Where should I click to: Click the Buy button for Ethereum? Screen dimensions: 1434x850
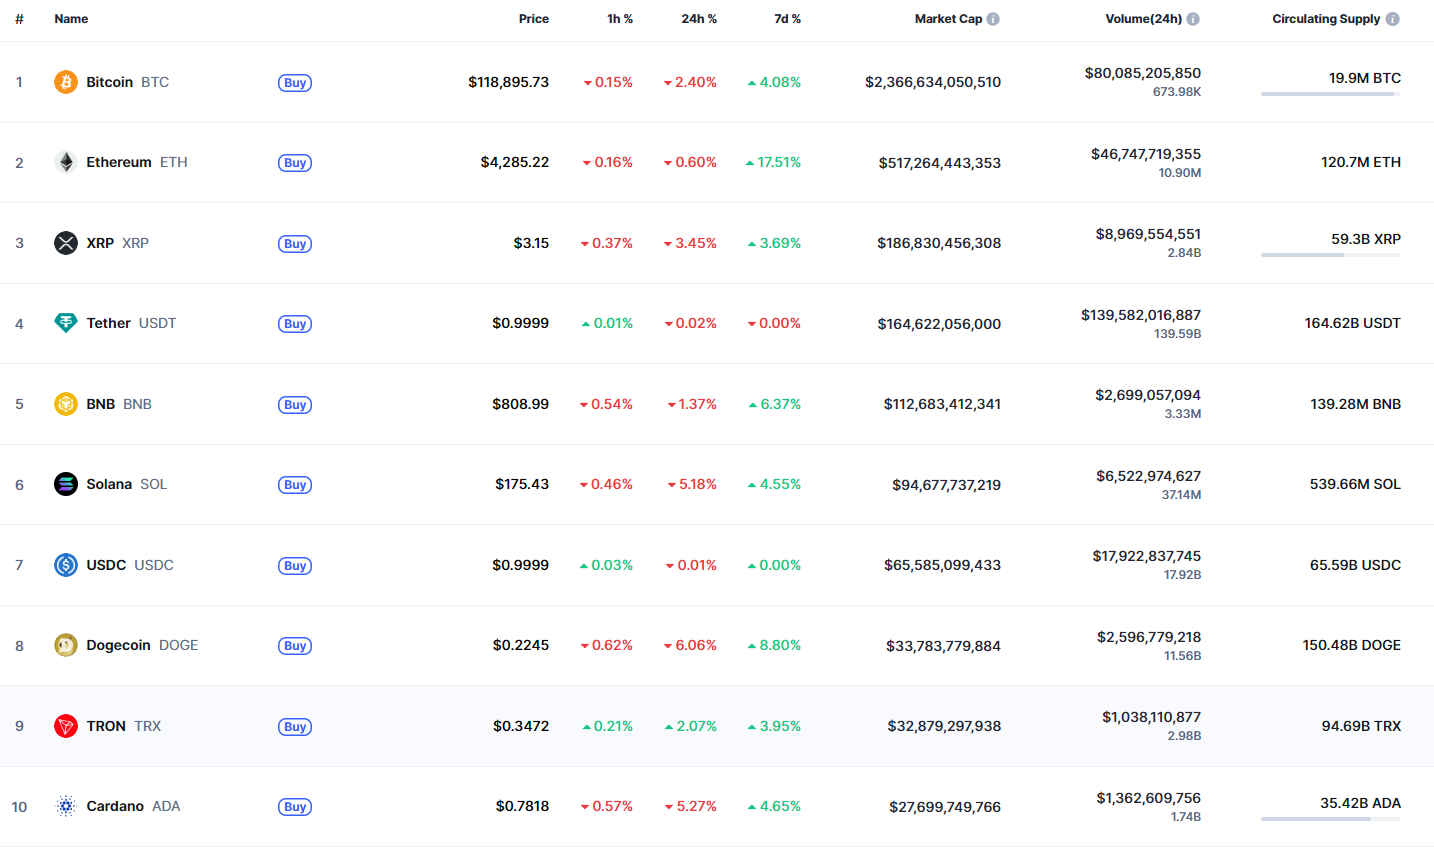pyautogui.click(x=295, y=163)
